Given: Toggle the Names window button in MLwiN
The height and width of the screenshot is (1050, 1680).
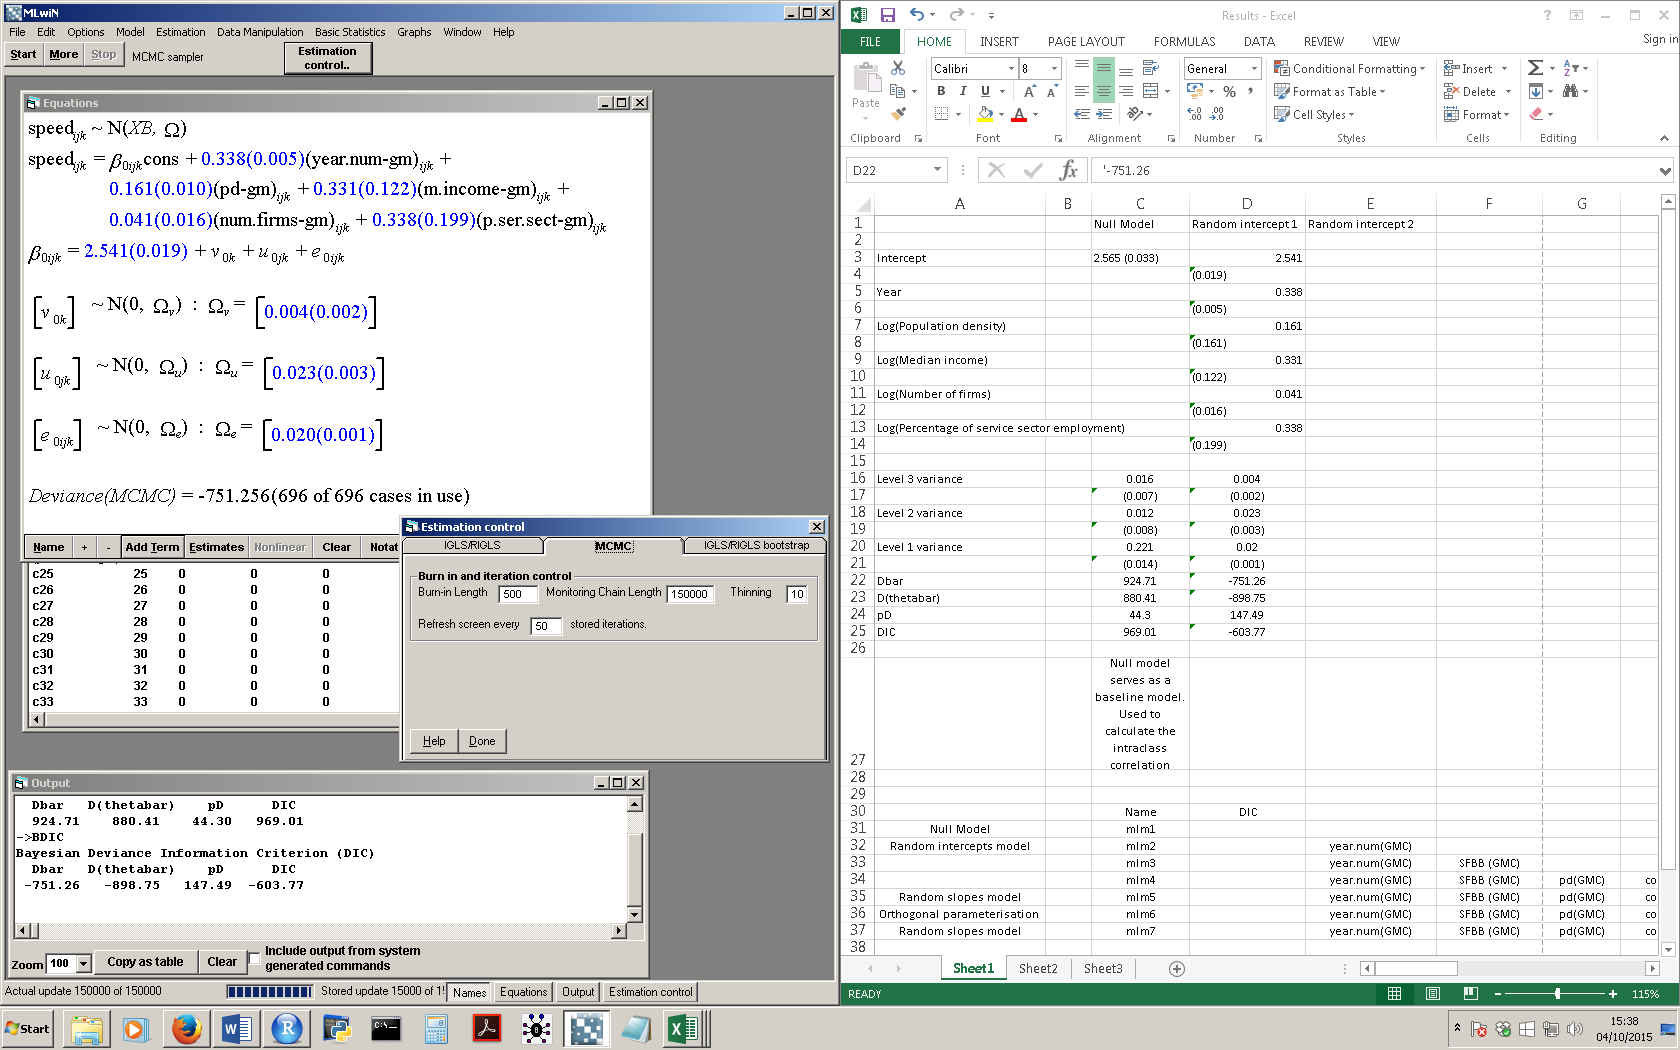Looking at the screenshot, I should point(469,992).
